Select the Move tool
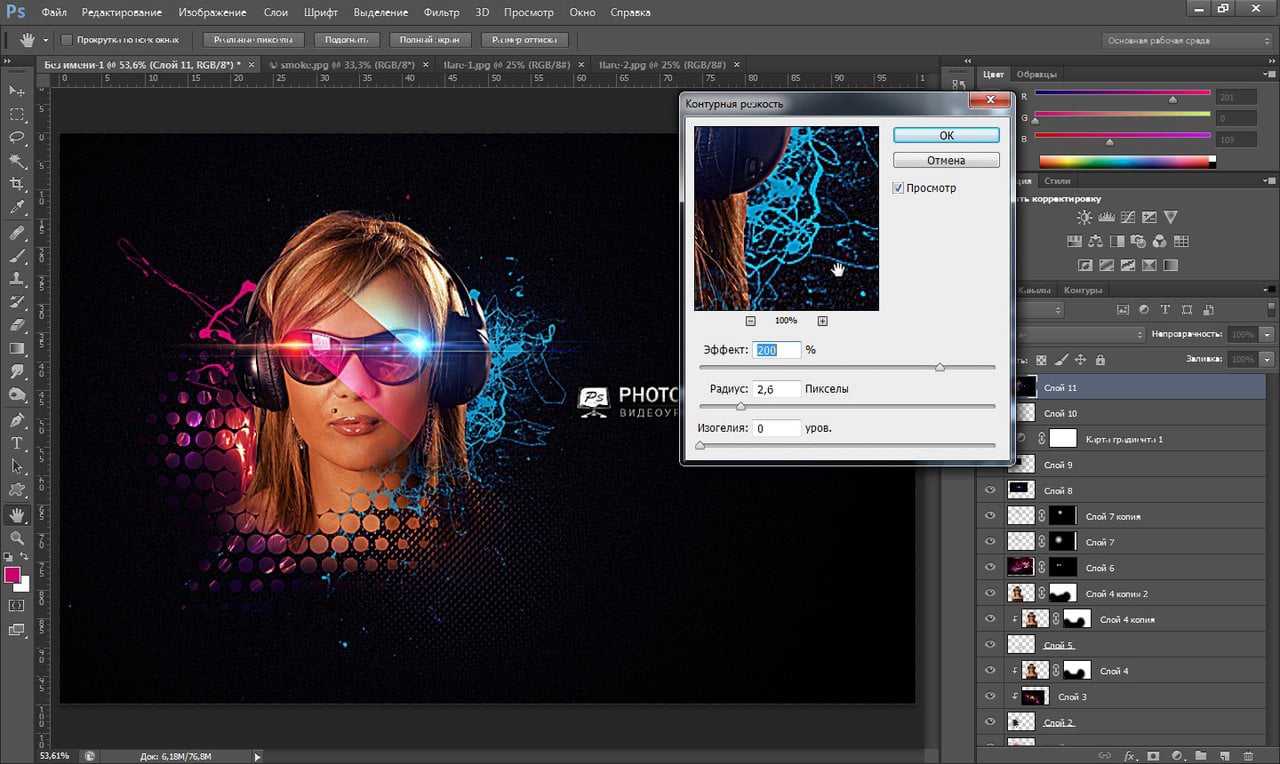Screen dimensions: 1280x764 click(x=17, y=90)
